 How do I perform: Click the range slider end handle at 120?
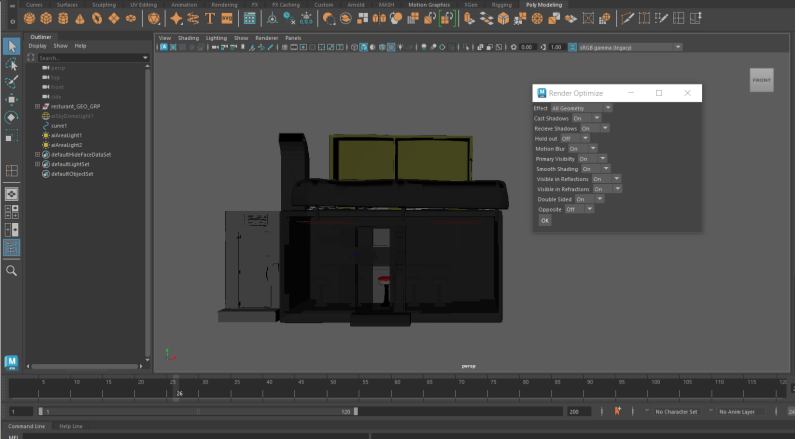coord(356,411)
